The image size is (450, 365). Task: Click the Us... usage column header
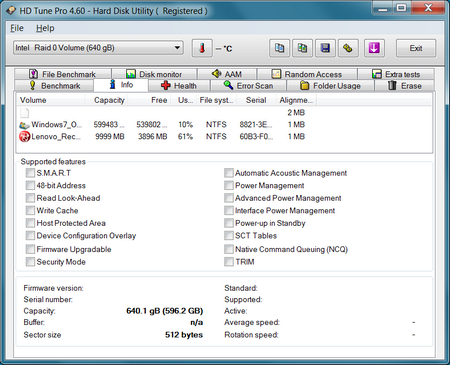tap(183, 100)
